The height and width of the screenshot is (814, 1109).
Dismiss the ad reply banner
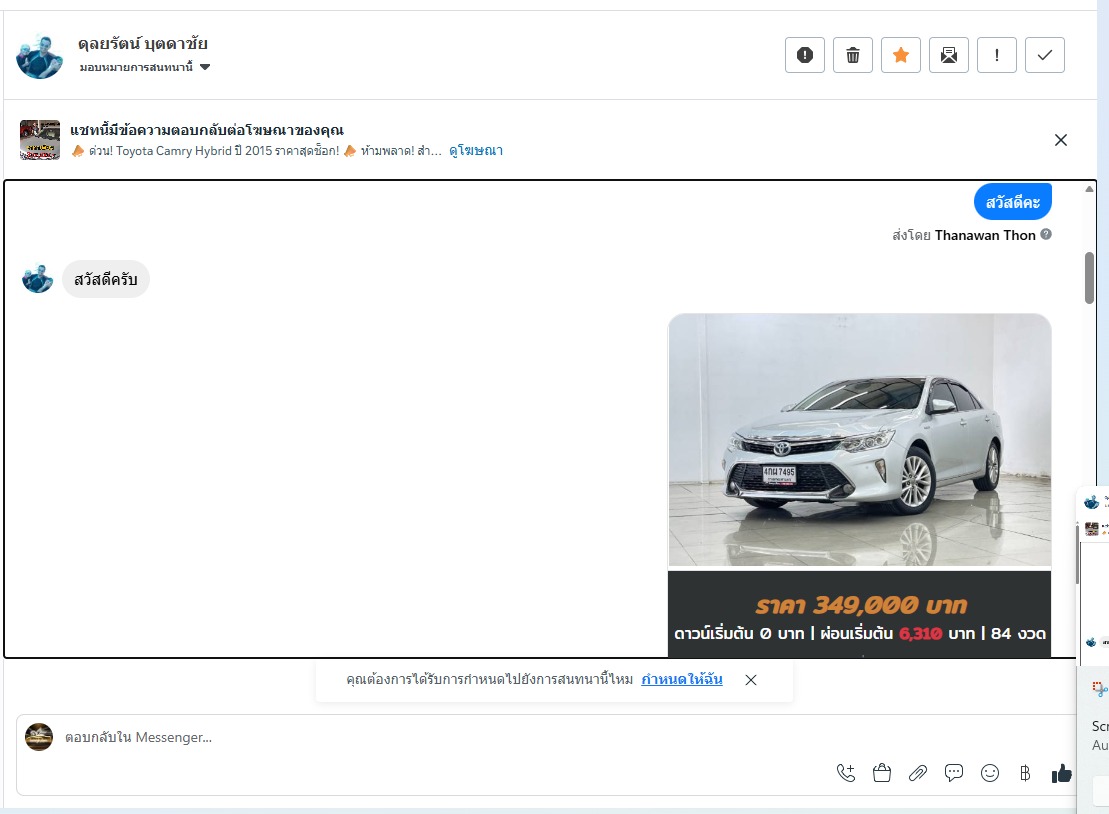pyautogui.click(x=1061, y=140)
